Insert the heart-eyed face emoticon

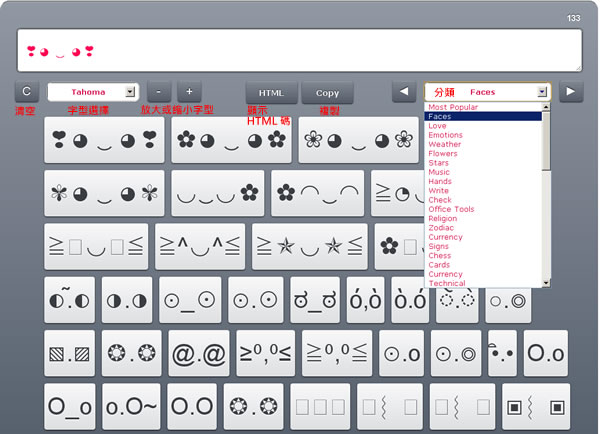(104, 139)
